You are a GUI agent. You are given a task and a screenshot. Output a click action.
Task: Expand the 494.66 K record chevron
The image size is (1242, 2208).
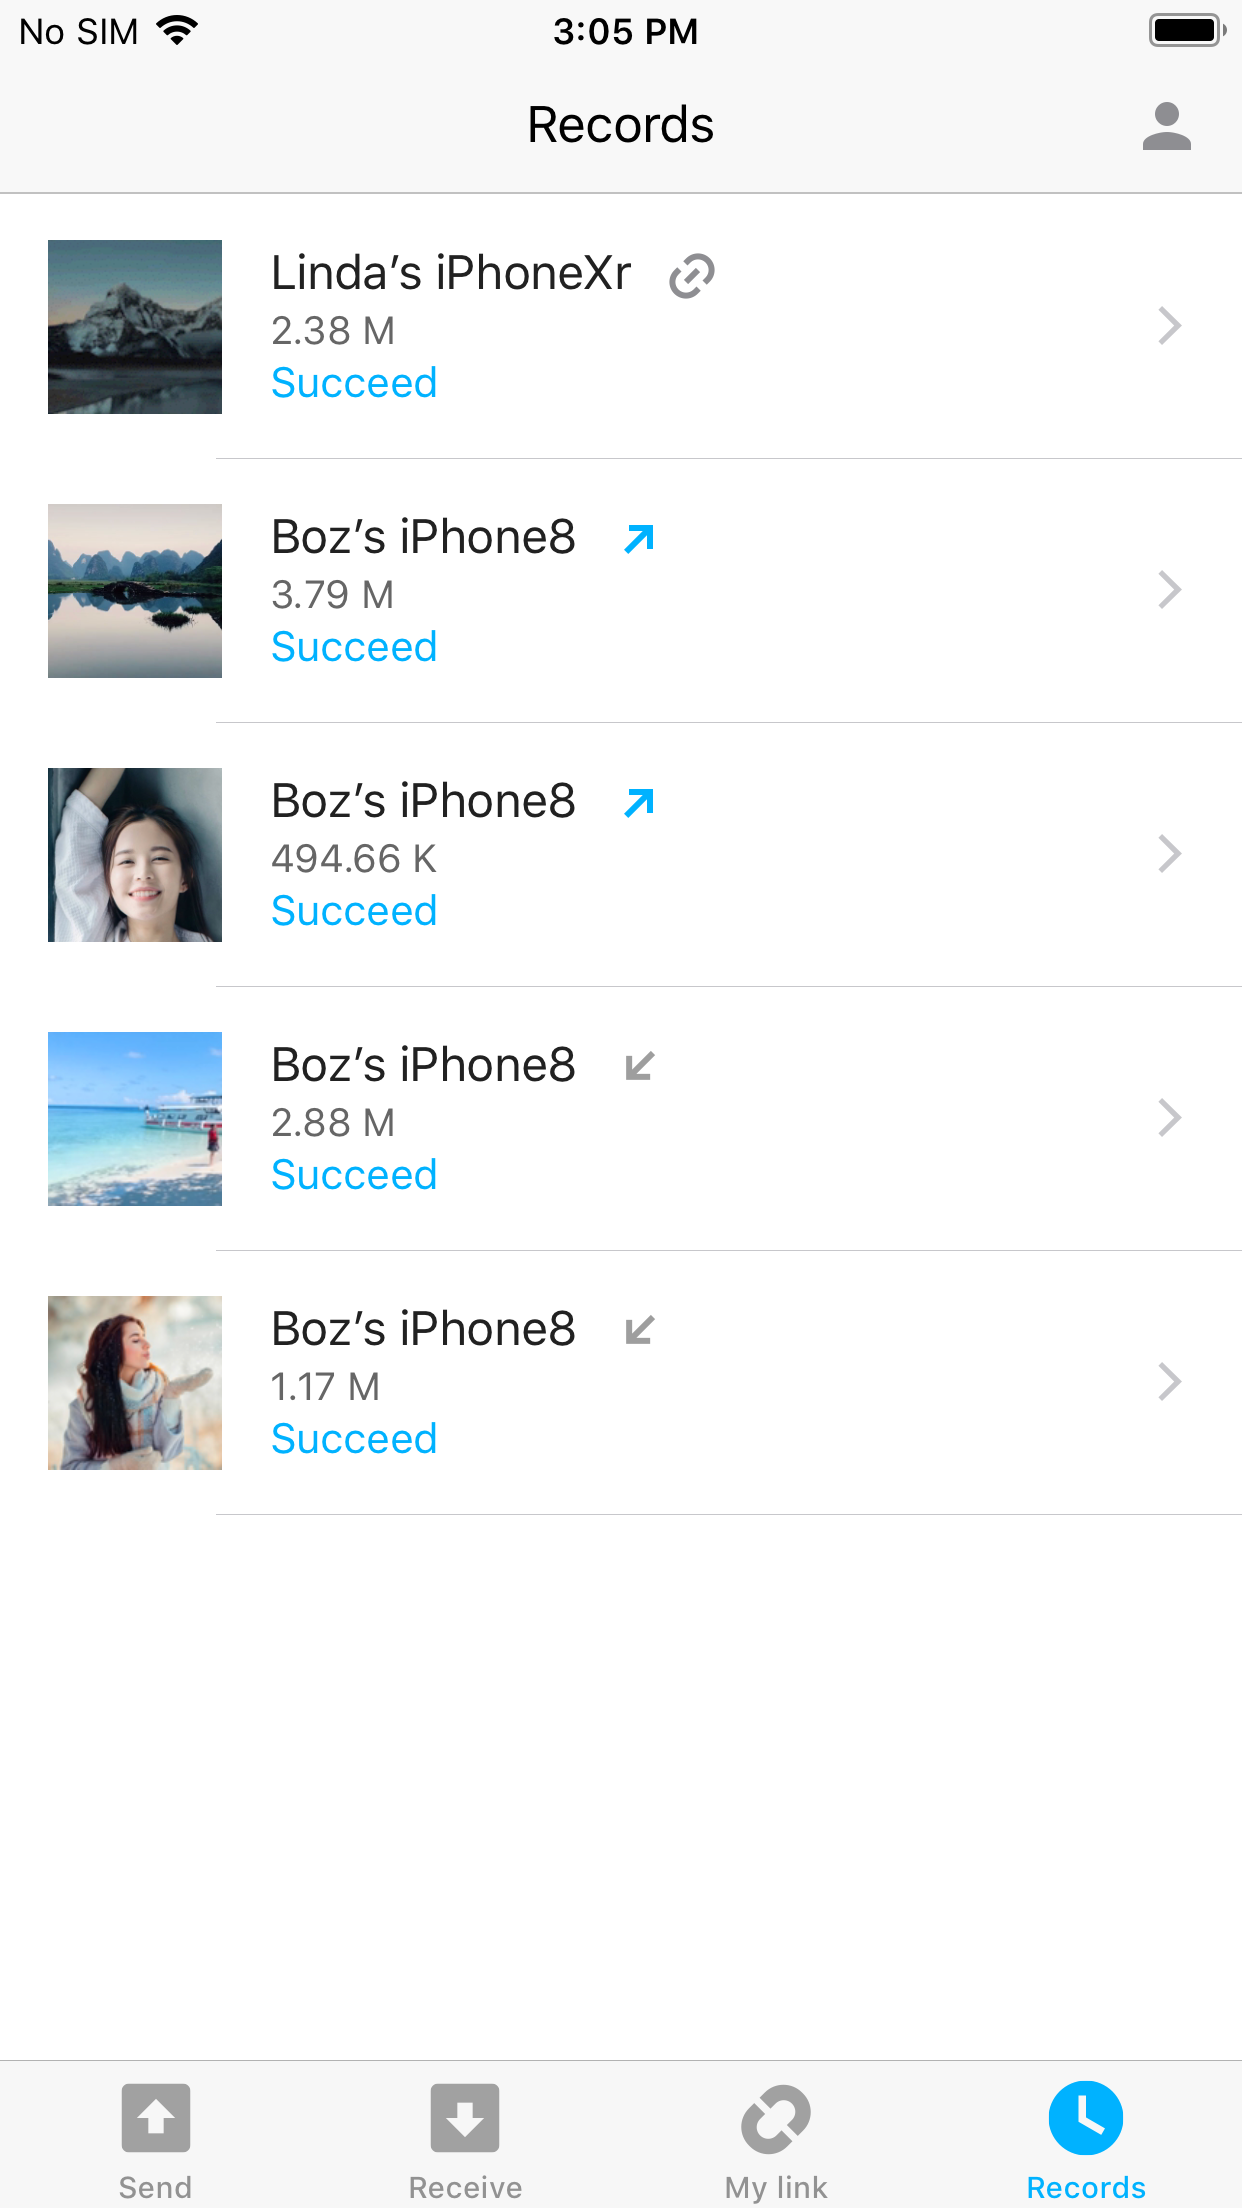click(1169, 854)
